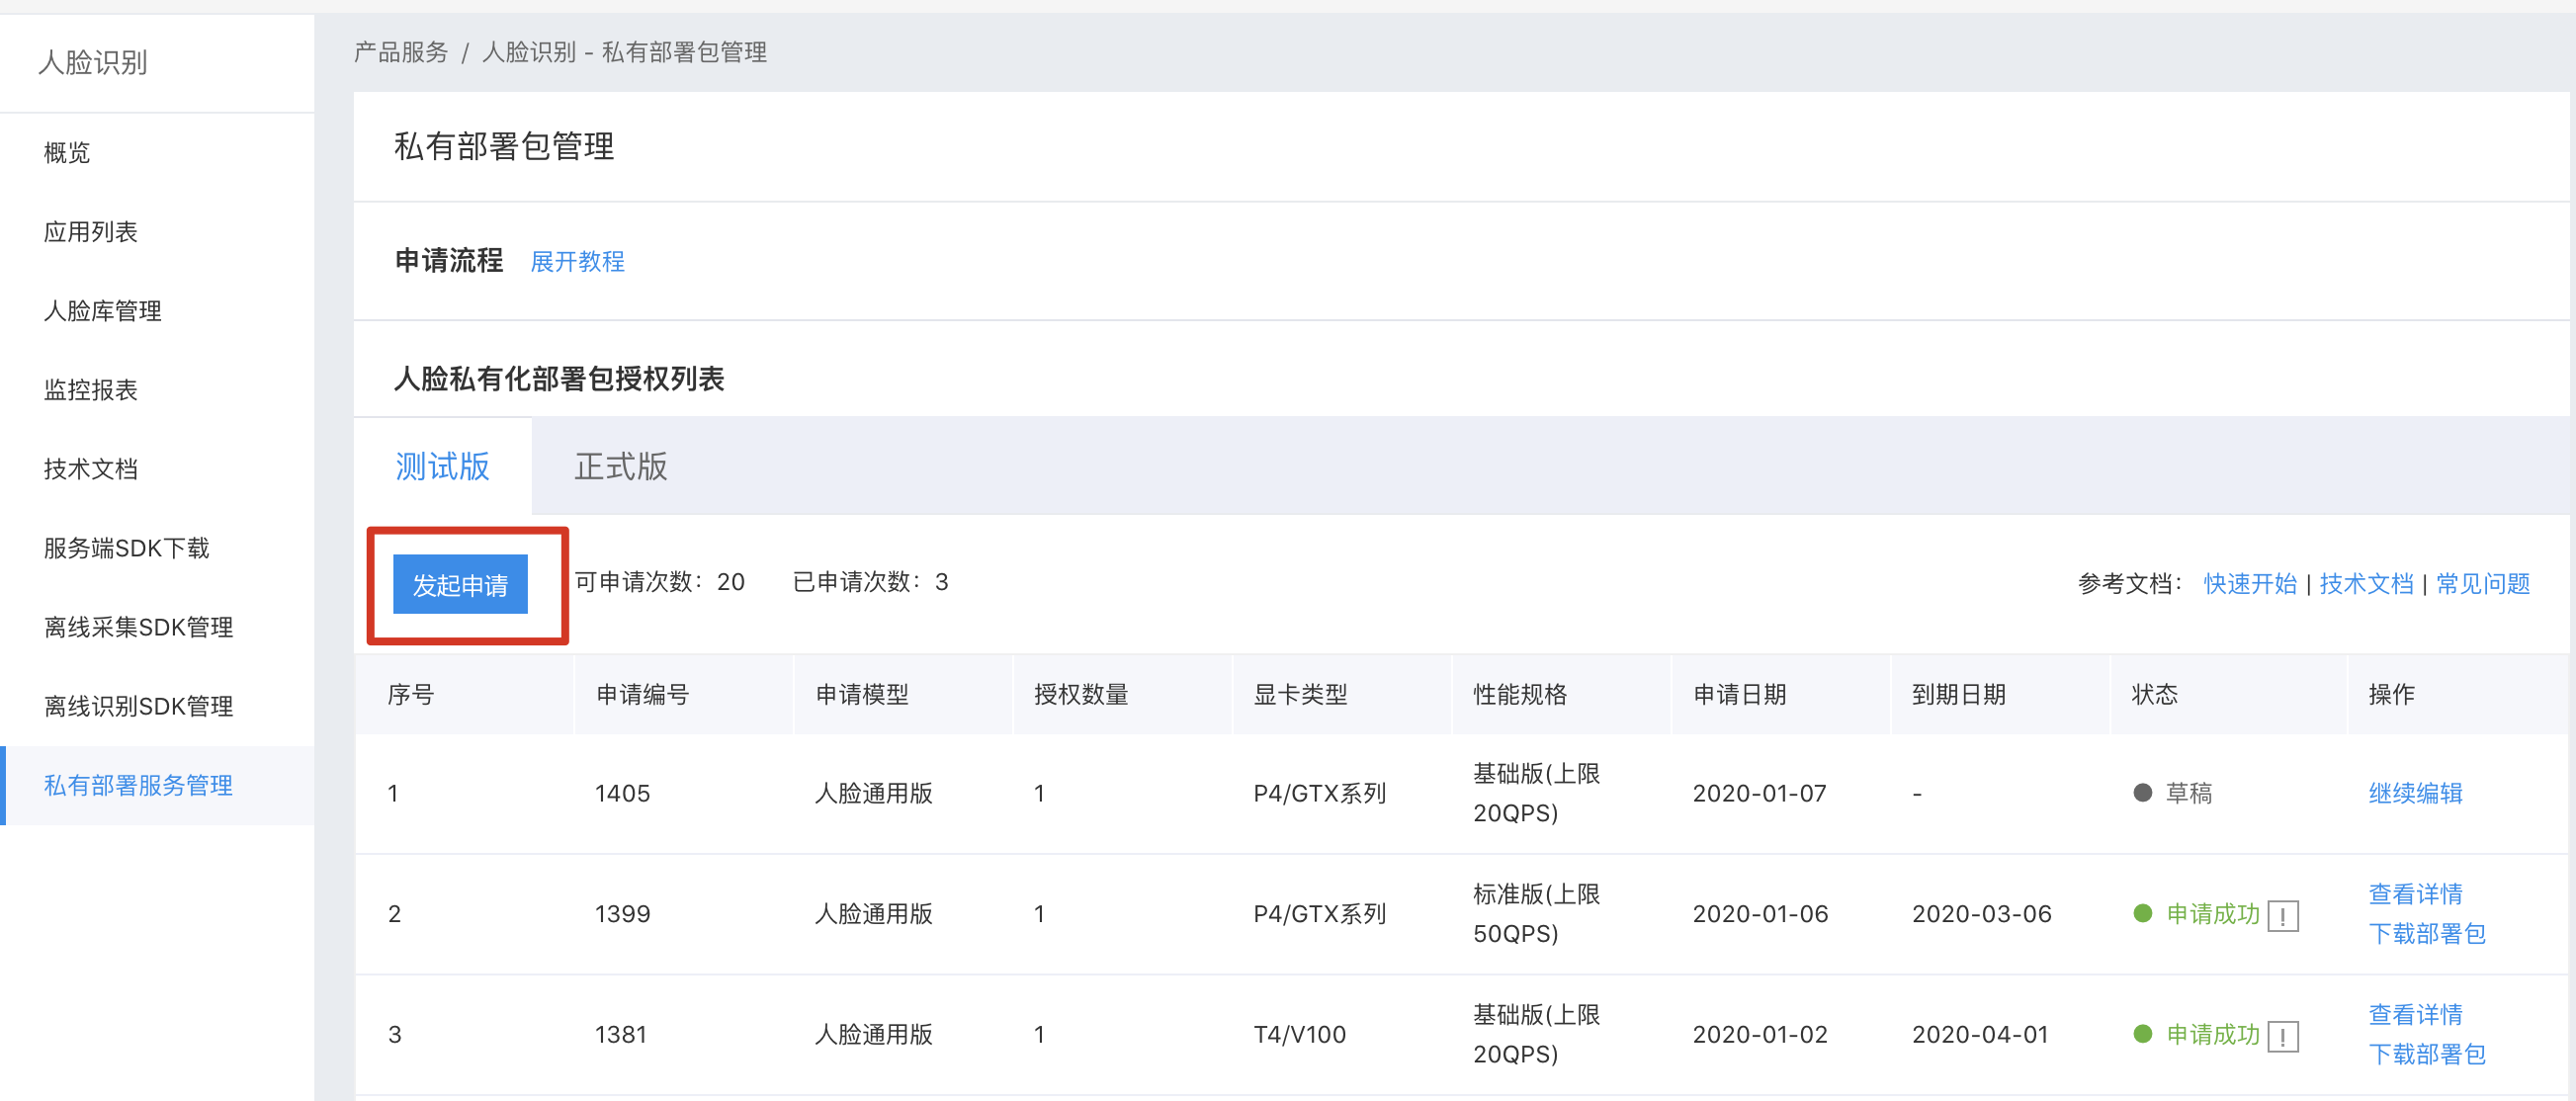Viewport: 2576px width, 1101px height.
Task: Click application number 1381 cell
Action: (x=621, y=1035)
